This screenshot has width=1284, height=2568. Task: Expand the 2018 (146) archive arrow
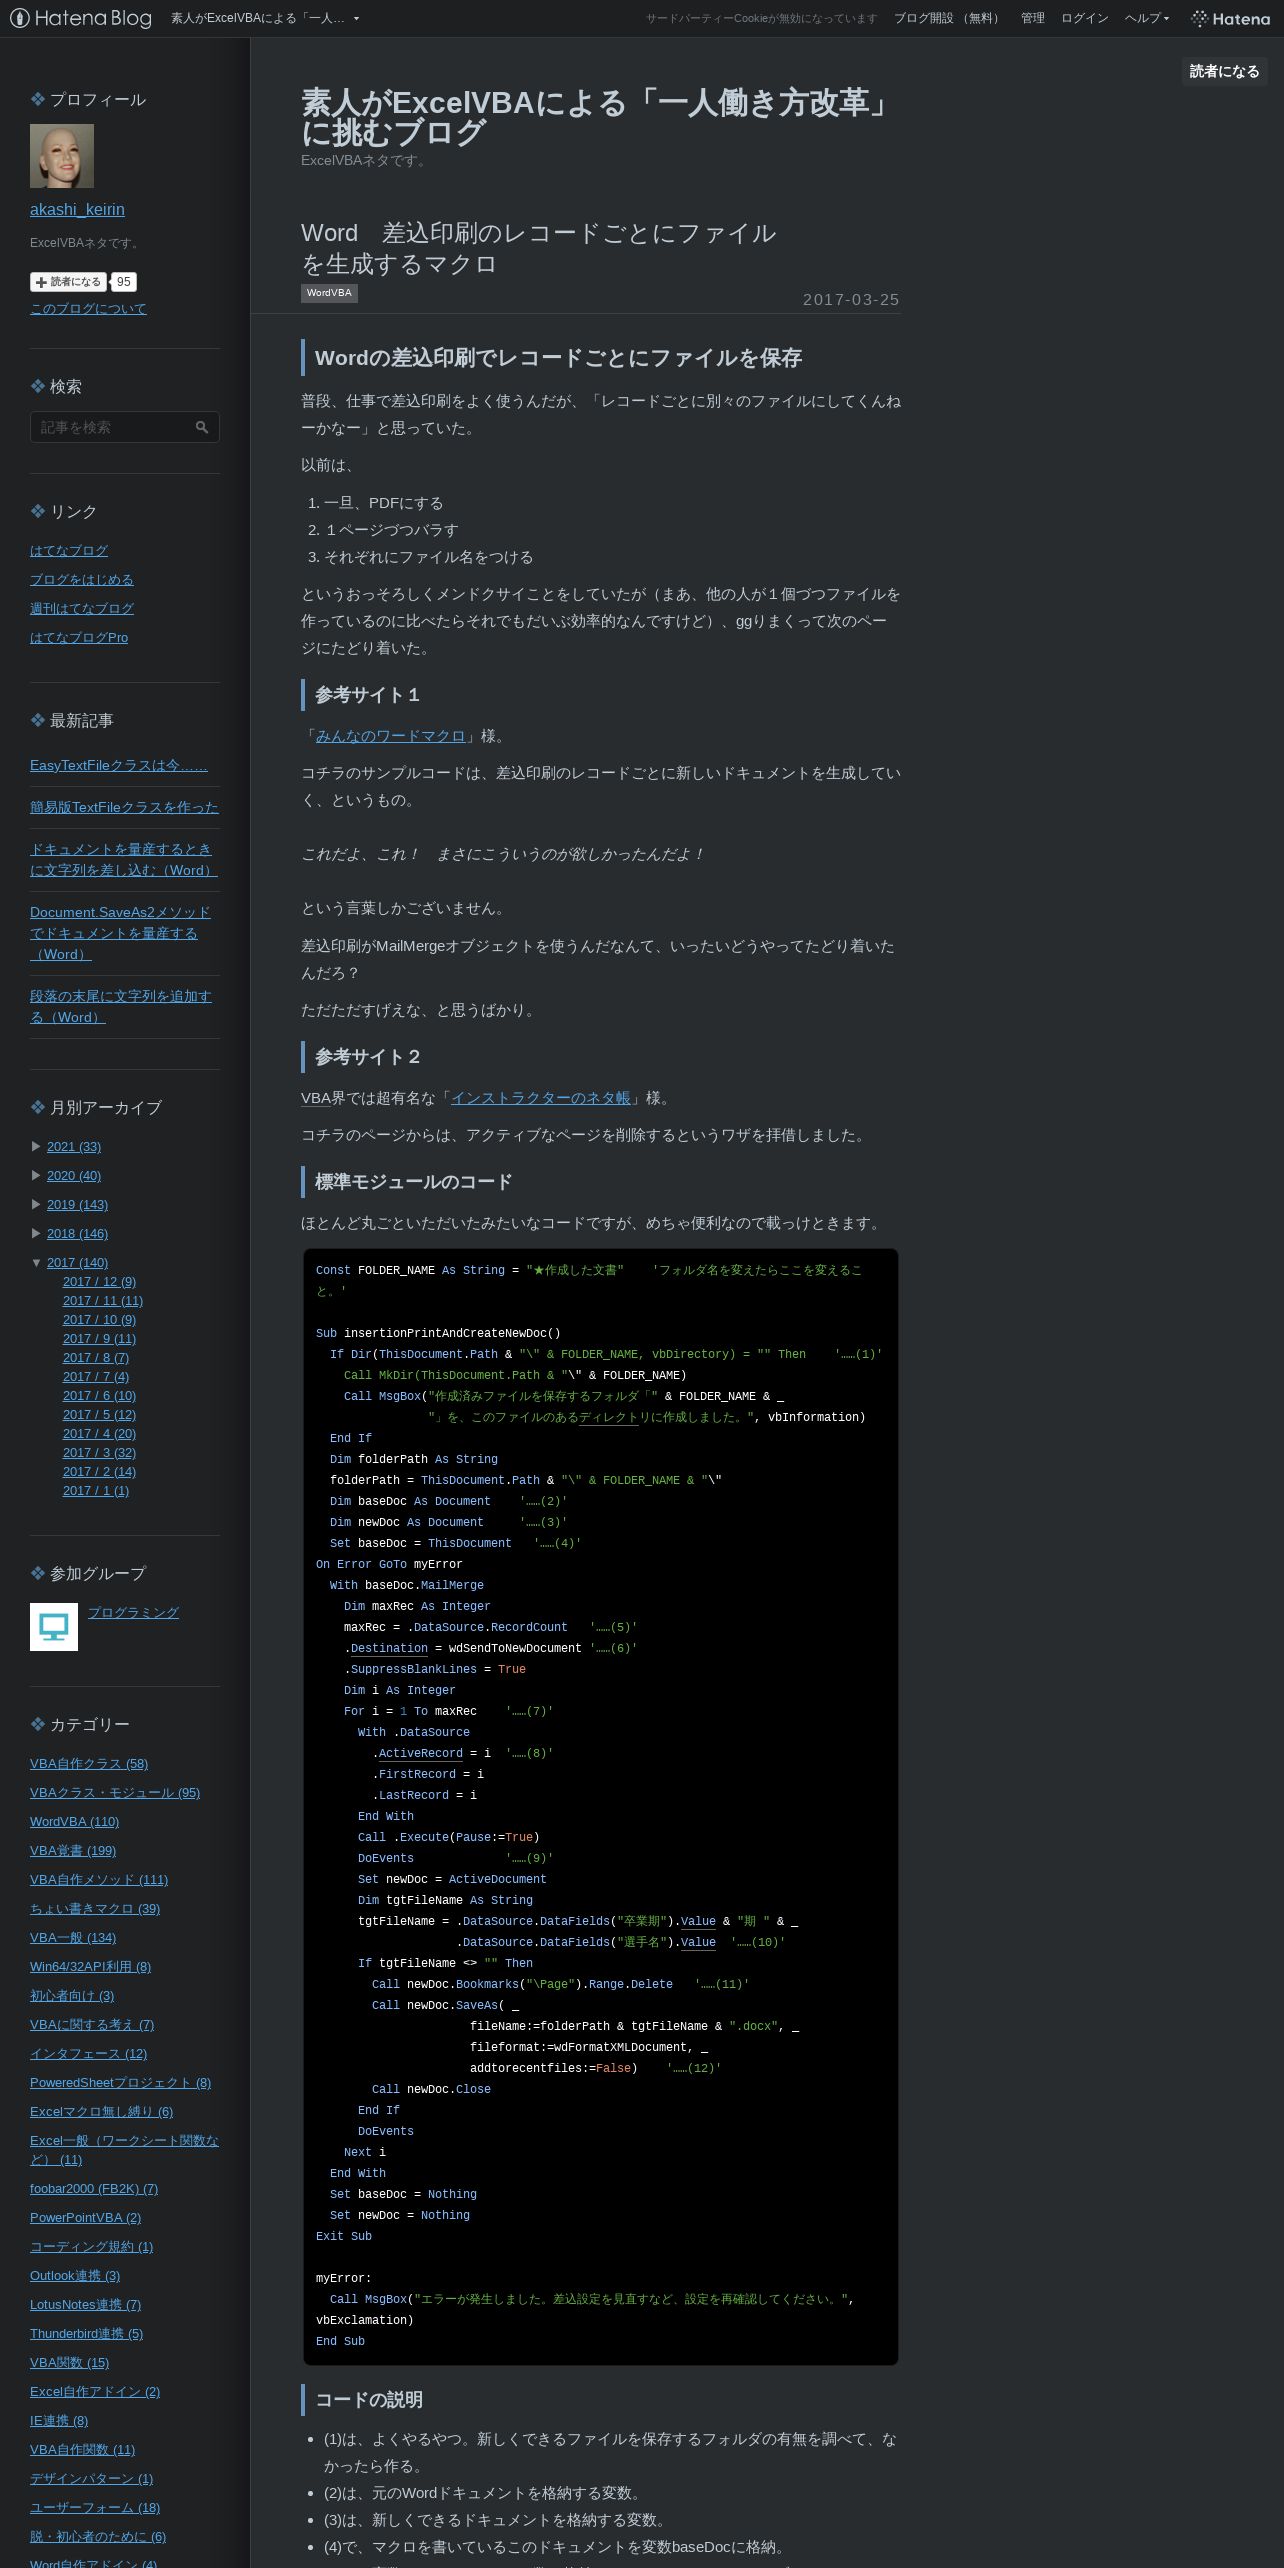[x=36, y=1233]
